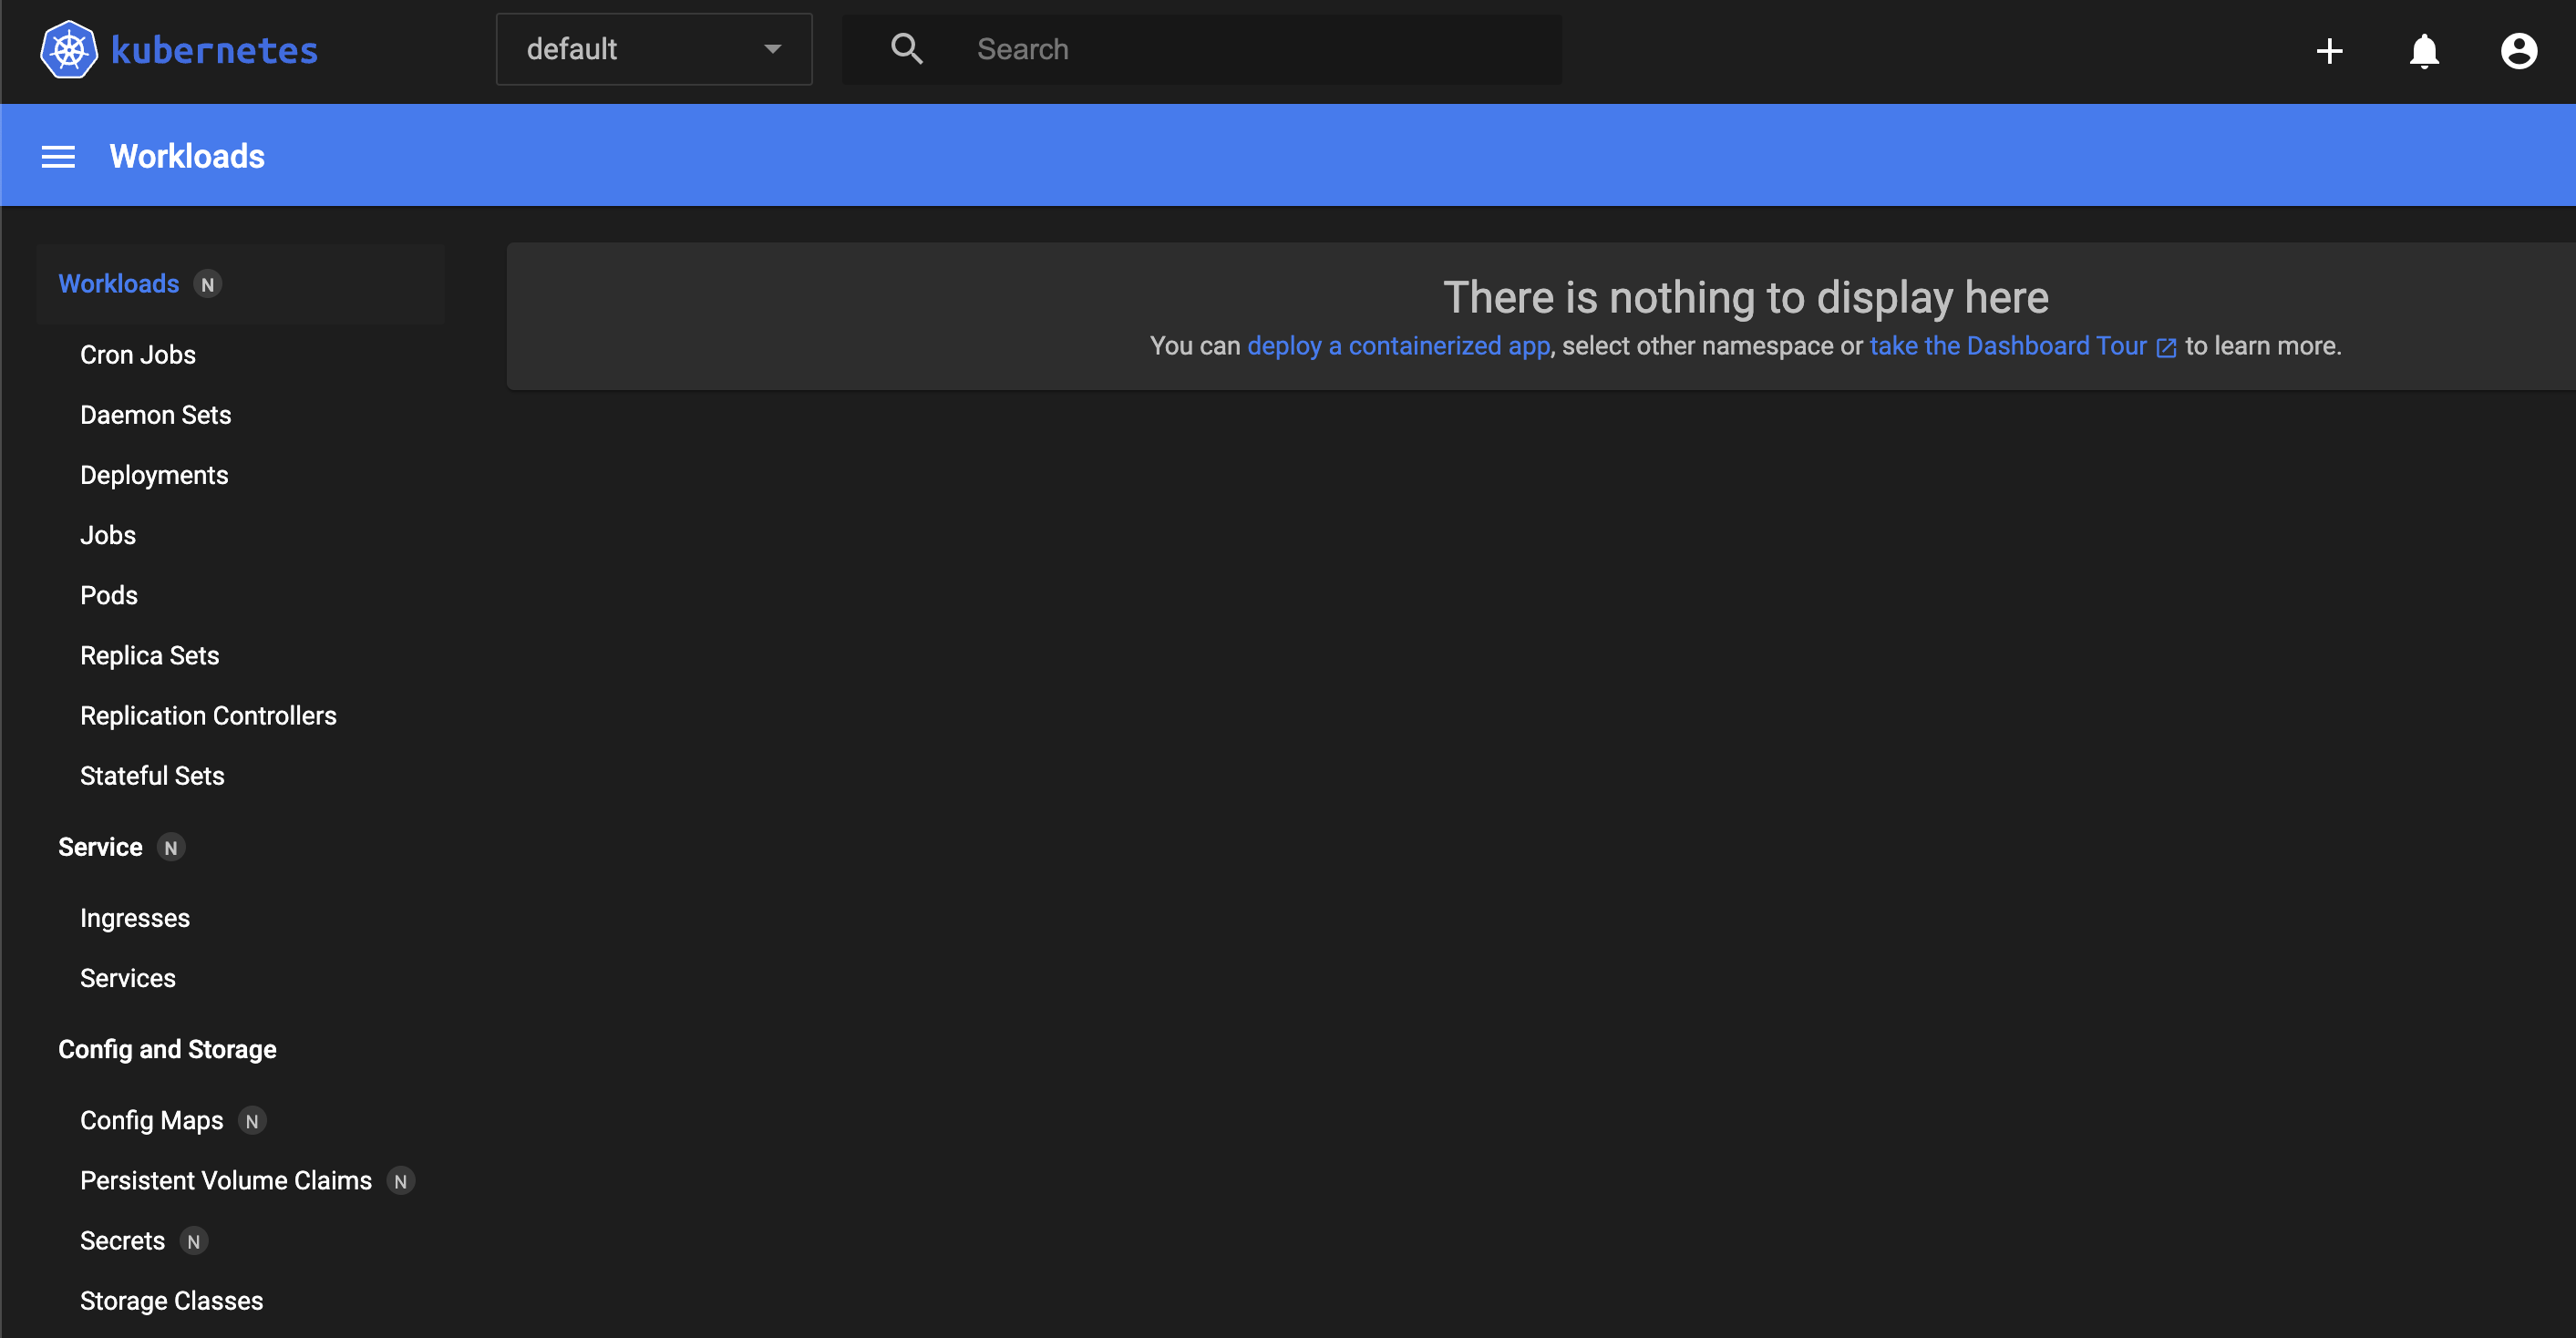
Task: Toggle the hamburger sidebar menu
Action: coord(58,157)
